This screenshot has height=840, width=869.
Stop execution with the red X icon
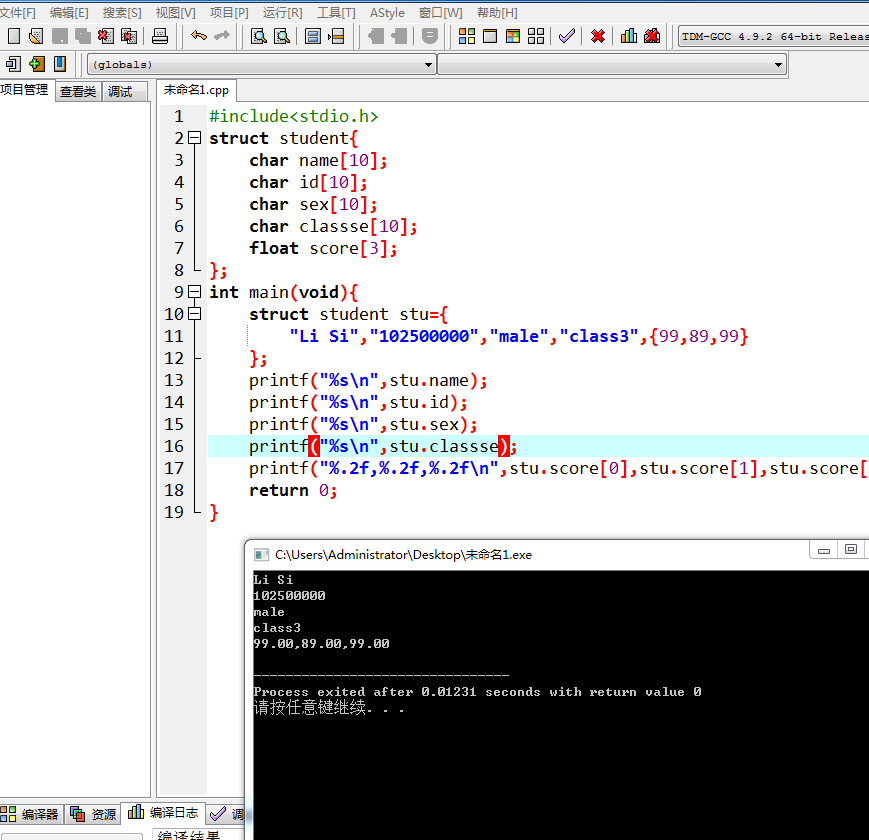[x=597, y=37]
